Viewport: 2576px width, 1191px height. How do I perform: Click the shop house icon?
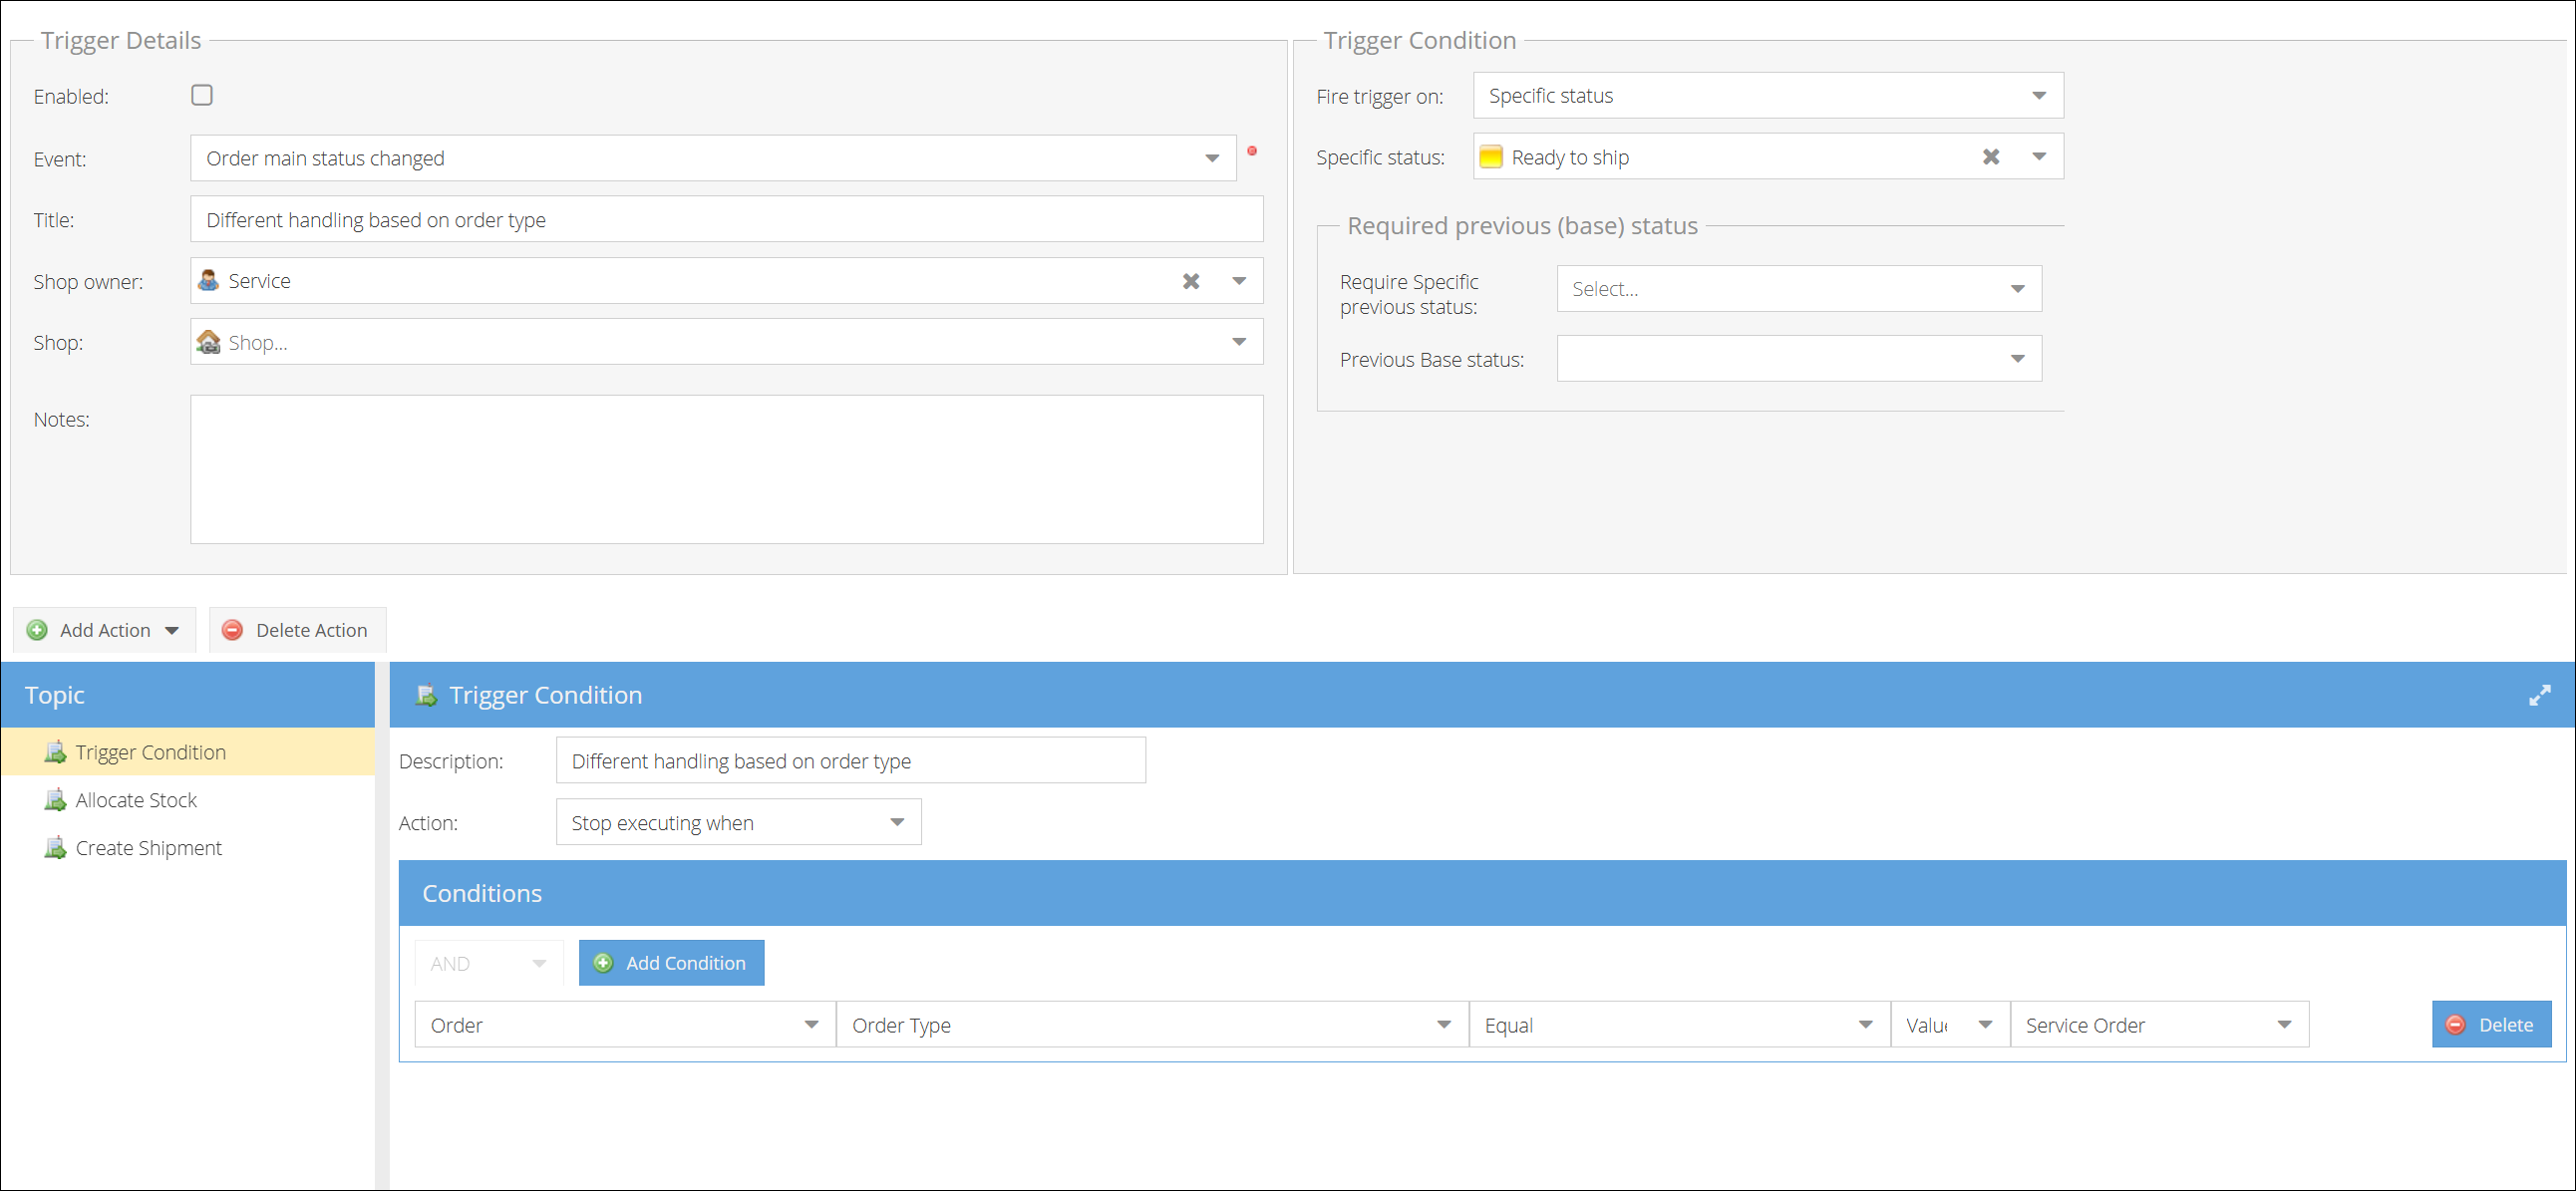[209, 342]
